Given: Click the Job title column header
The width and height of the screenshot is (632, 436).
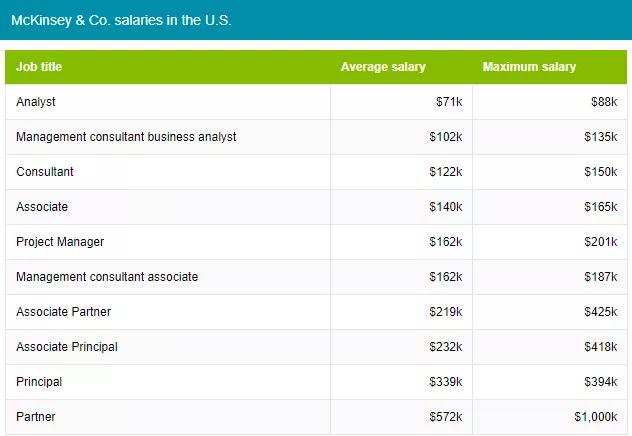Looking at the screenshot, I should 39,67.
